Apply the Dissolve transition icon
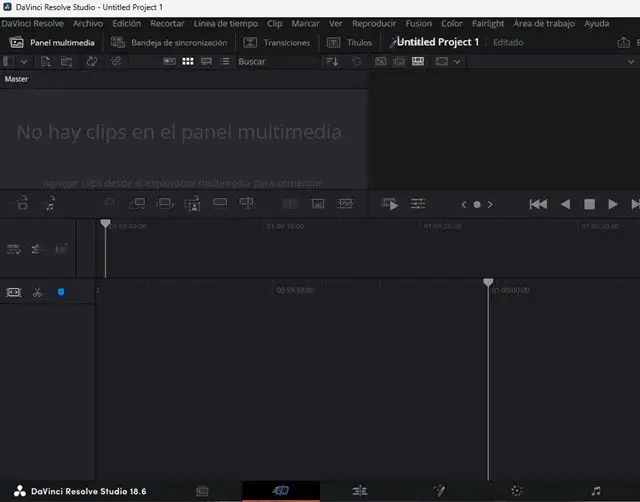 318,204
